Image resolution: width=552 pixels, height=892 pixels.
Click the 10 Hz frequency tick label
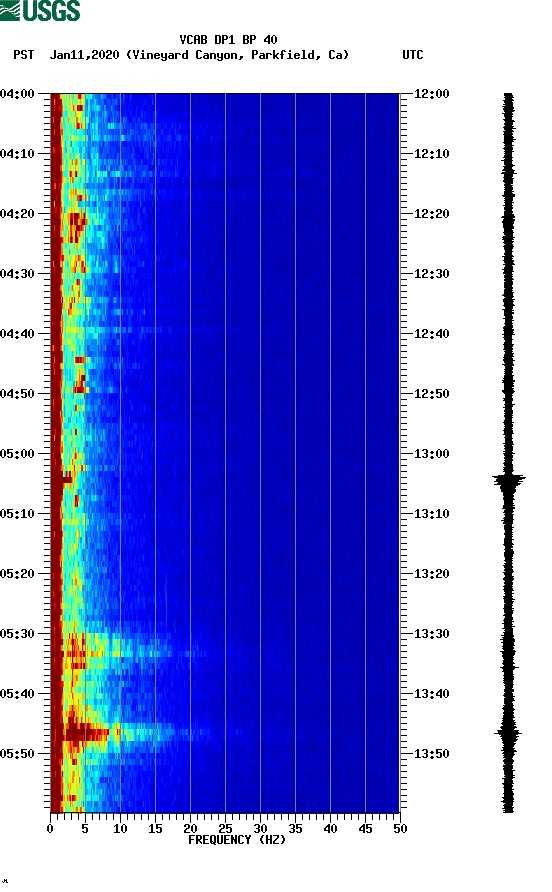pos(120,829)
